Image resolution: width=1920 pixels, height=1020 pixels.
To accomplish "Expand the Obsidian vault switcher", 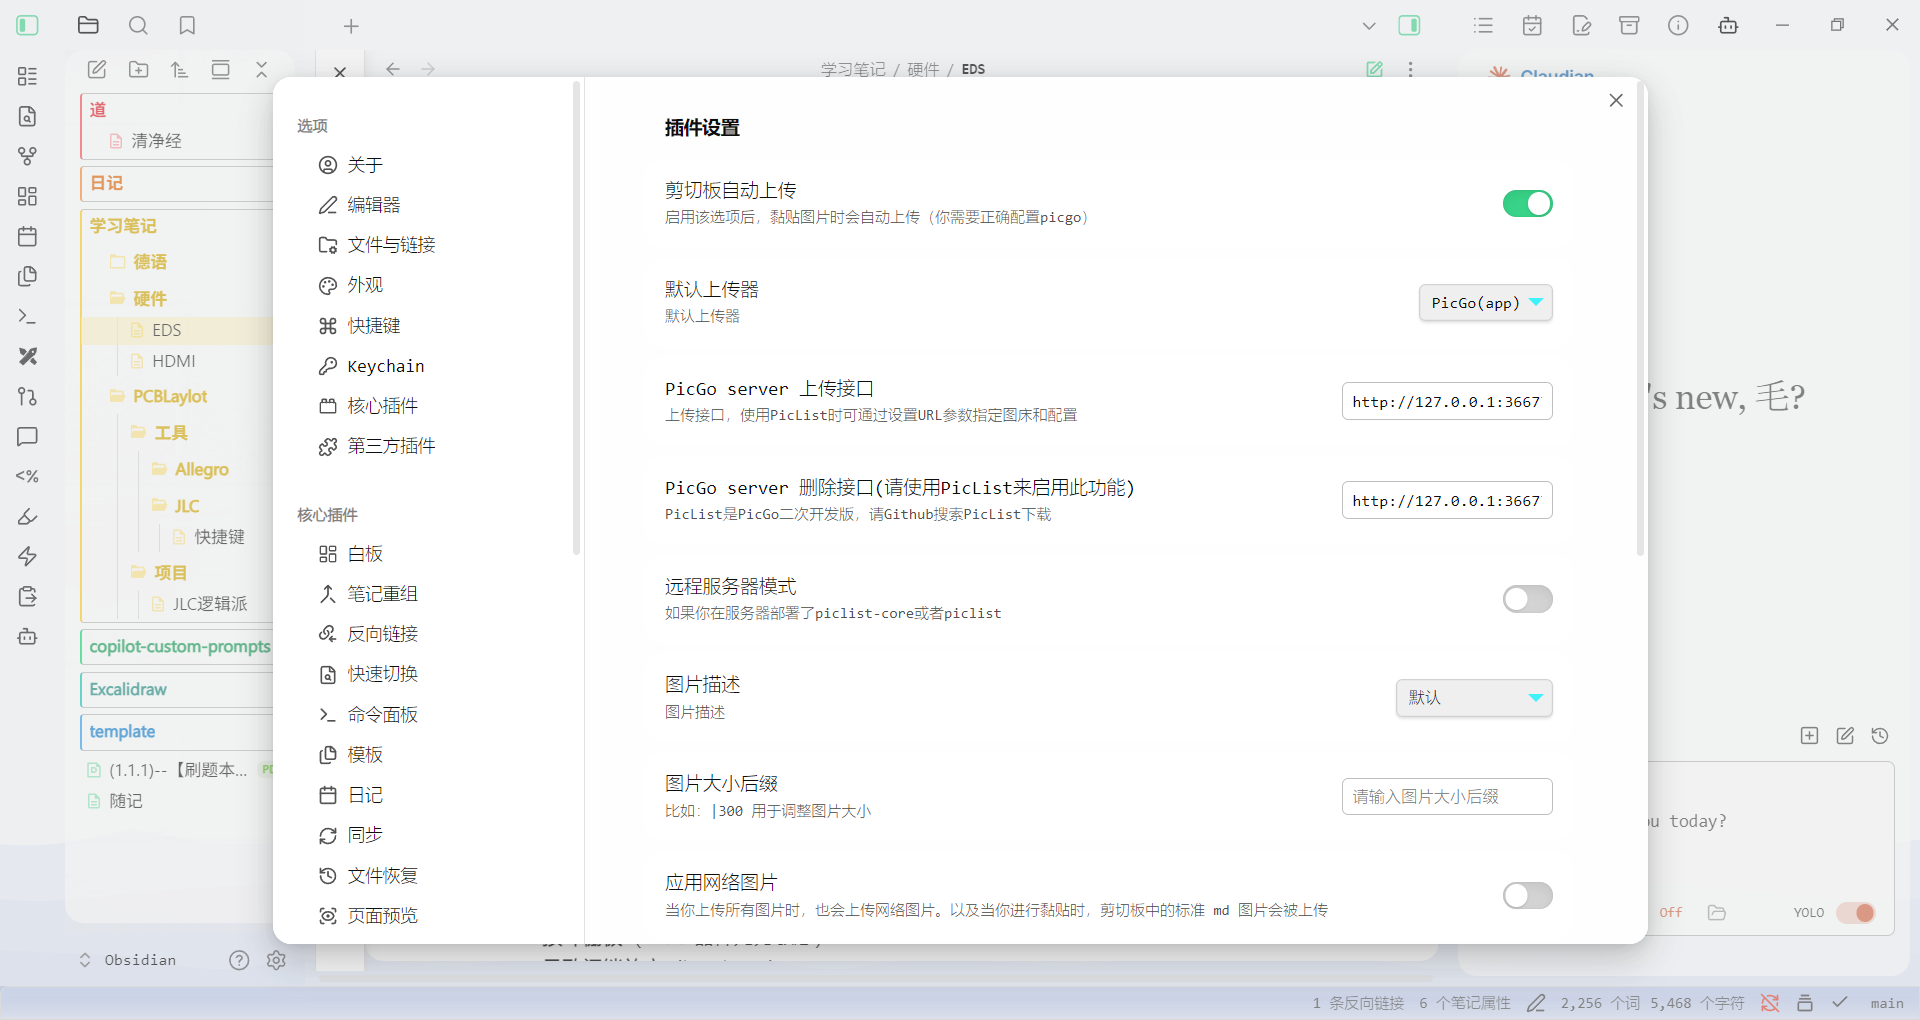I will [128, 960].
